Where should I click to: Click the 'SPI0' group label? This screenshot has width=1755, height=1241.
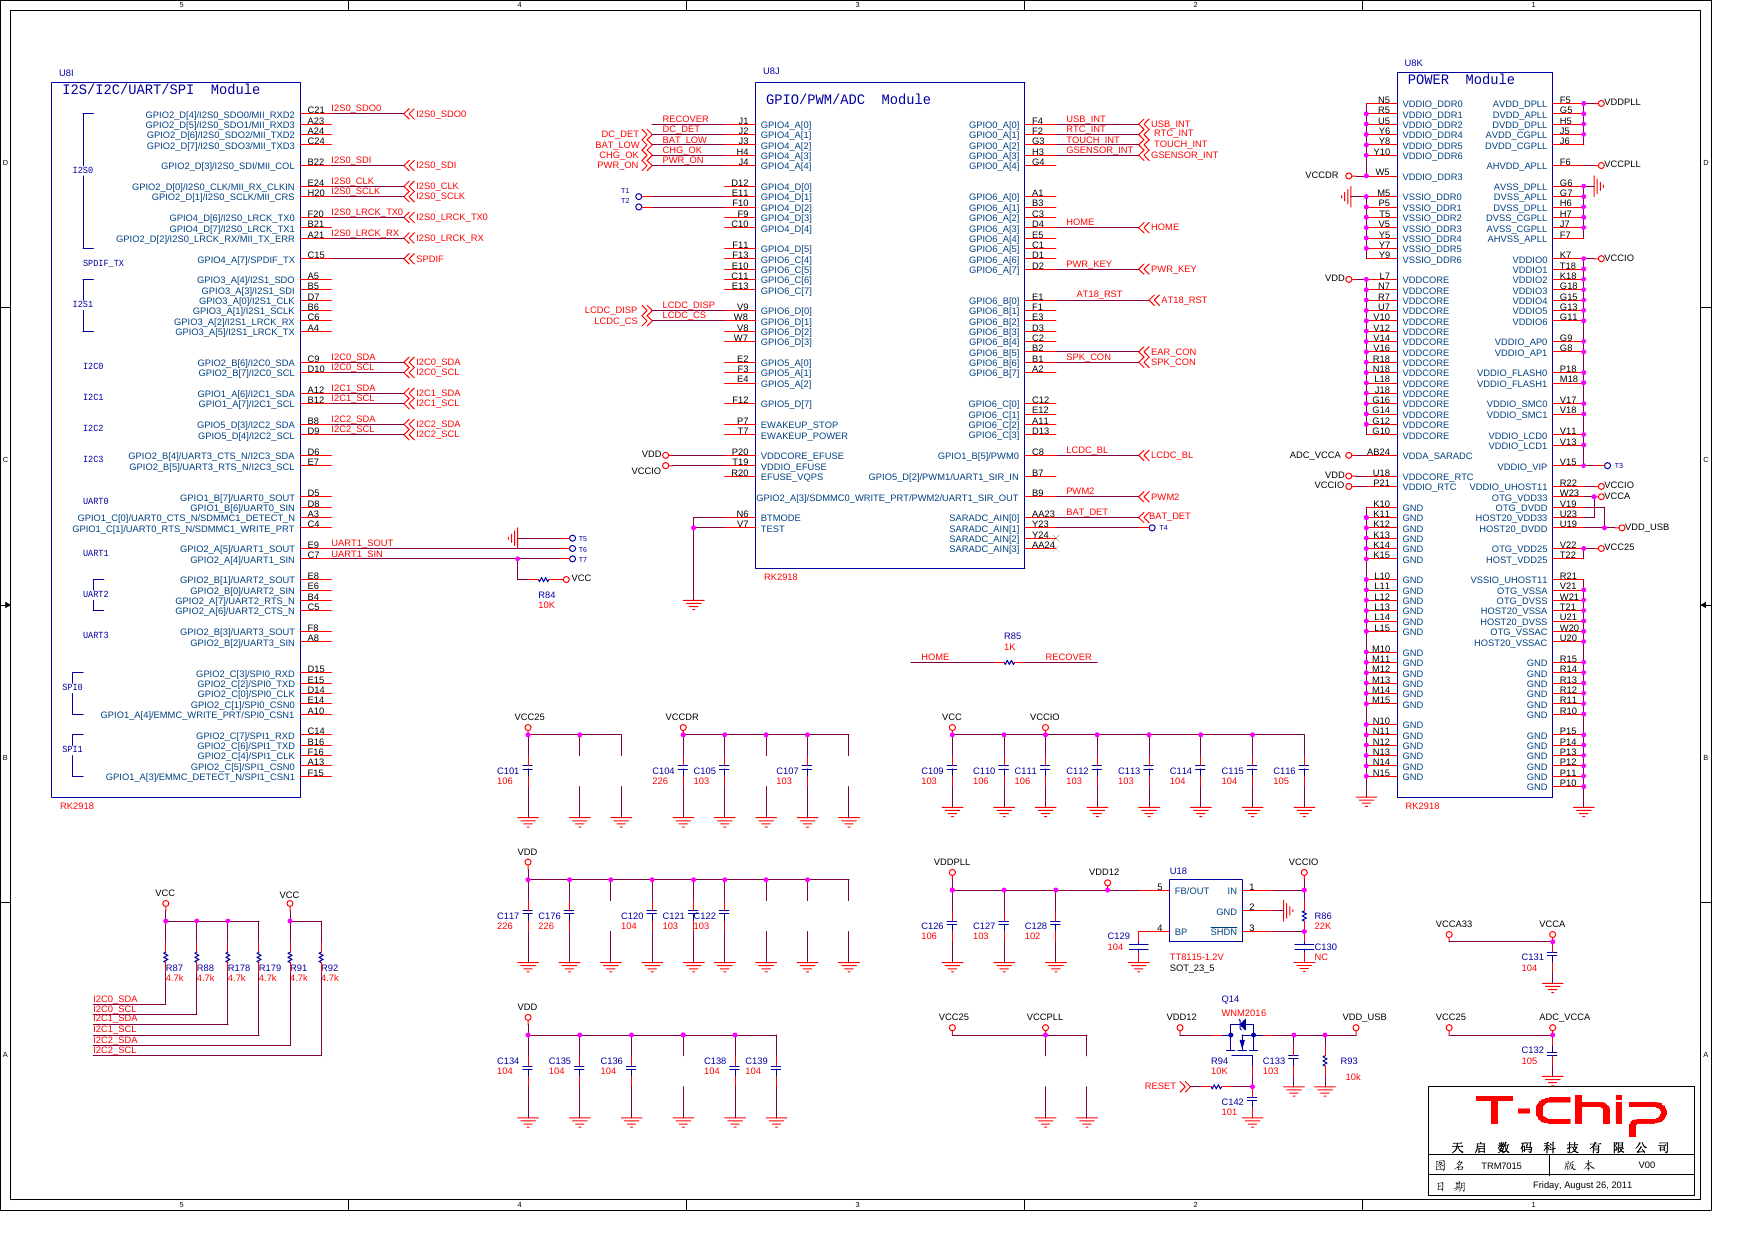pyautogui.click(x=72, y=688)
